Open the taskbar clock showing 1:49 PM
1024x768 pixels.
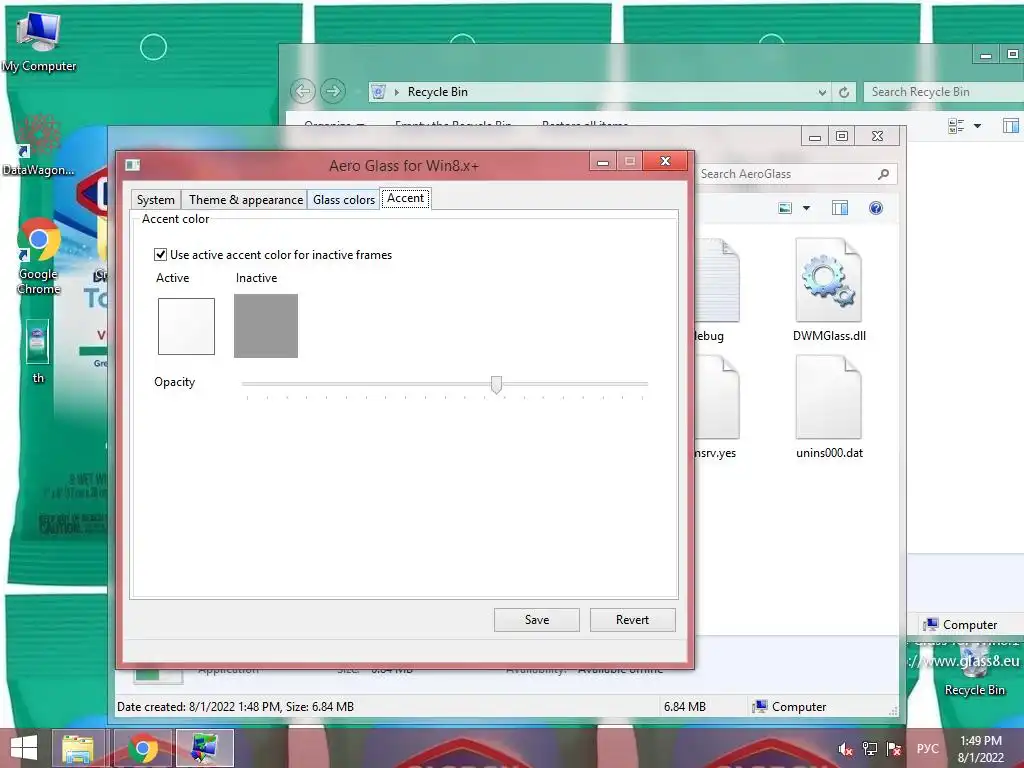click(x=981, y=749)
